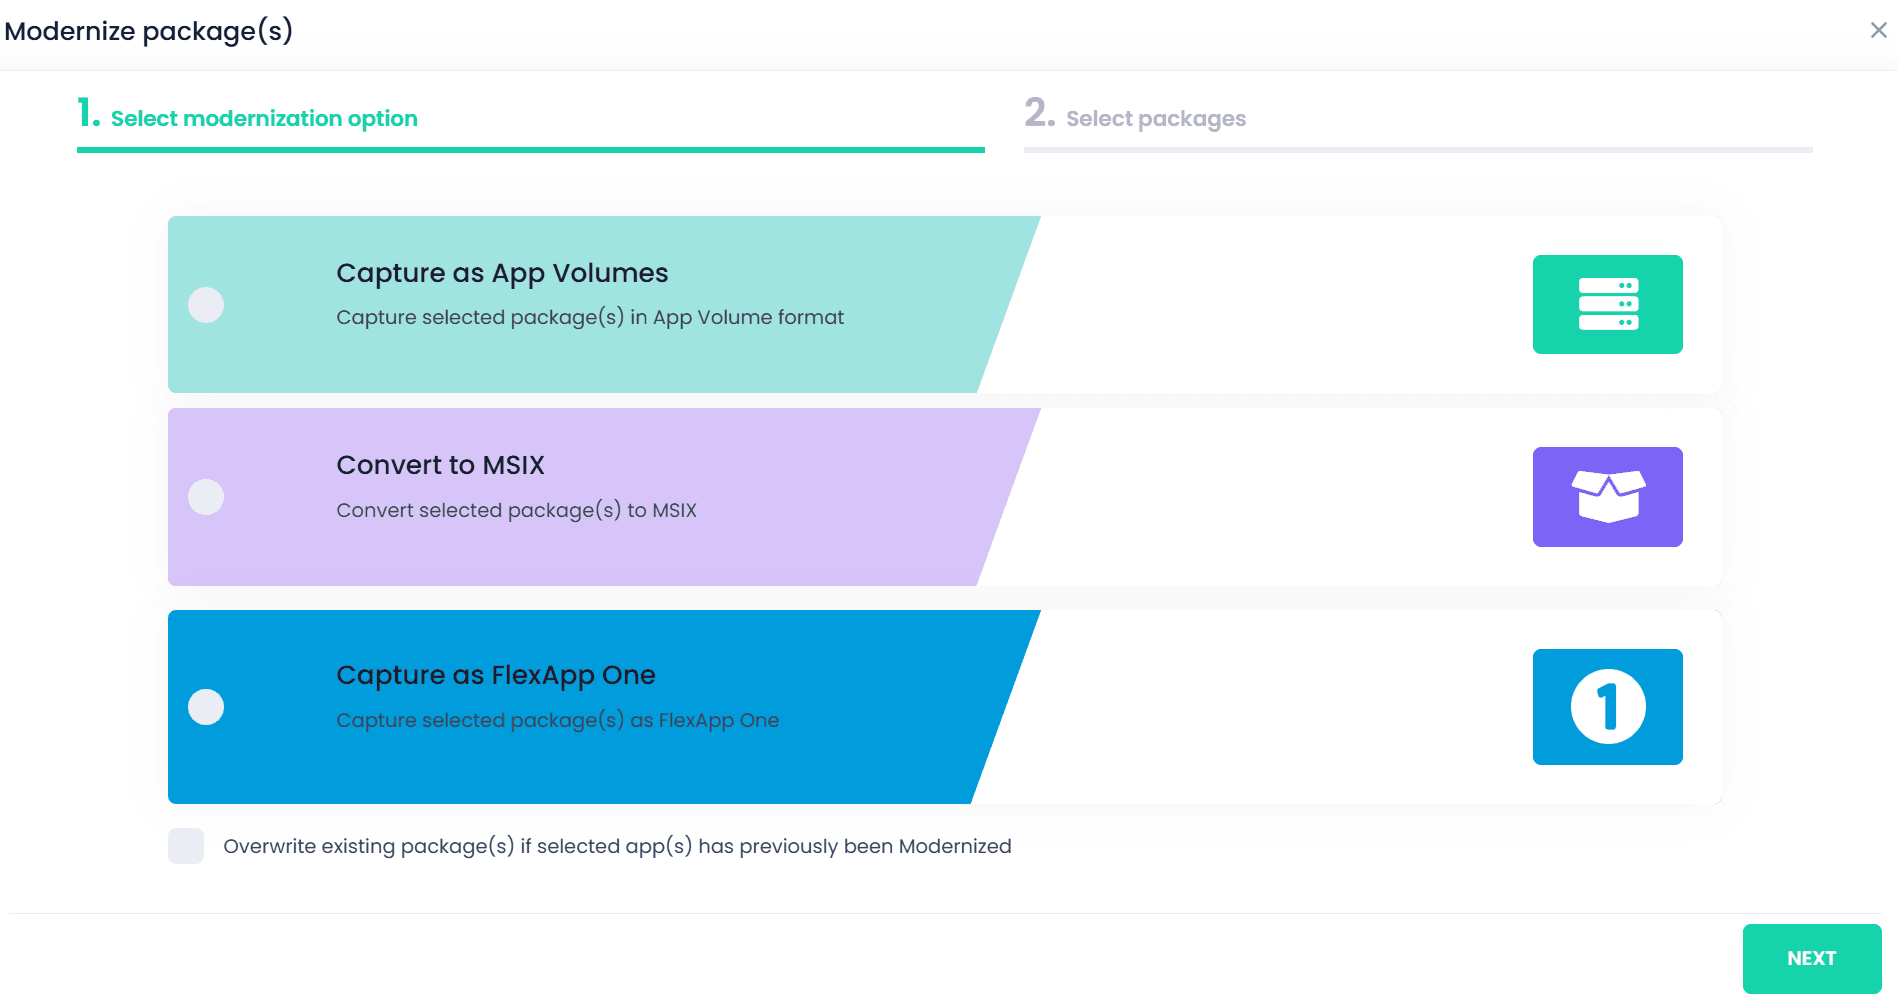The width and height of the screenshot is (1898, 994).
Task: Click the "Capture selected package(s) as FlexApp One" text
Action: (x=557, y=720)
